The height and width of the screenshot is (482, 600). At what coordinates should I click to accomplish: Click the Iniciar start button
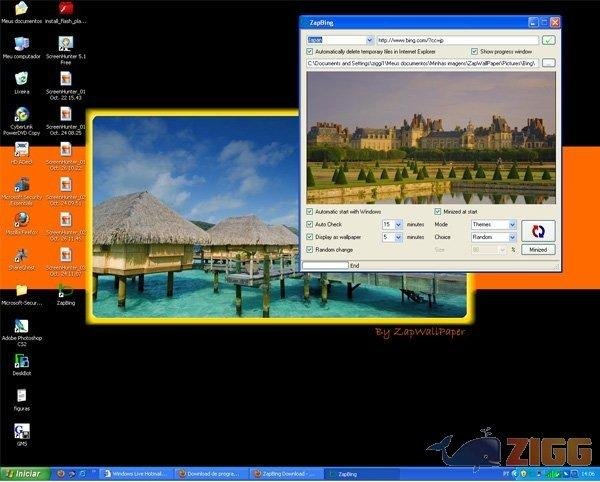click(24, 473)
